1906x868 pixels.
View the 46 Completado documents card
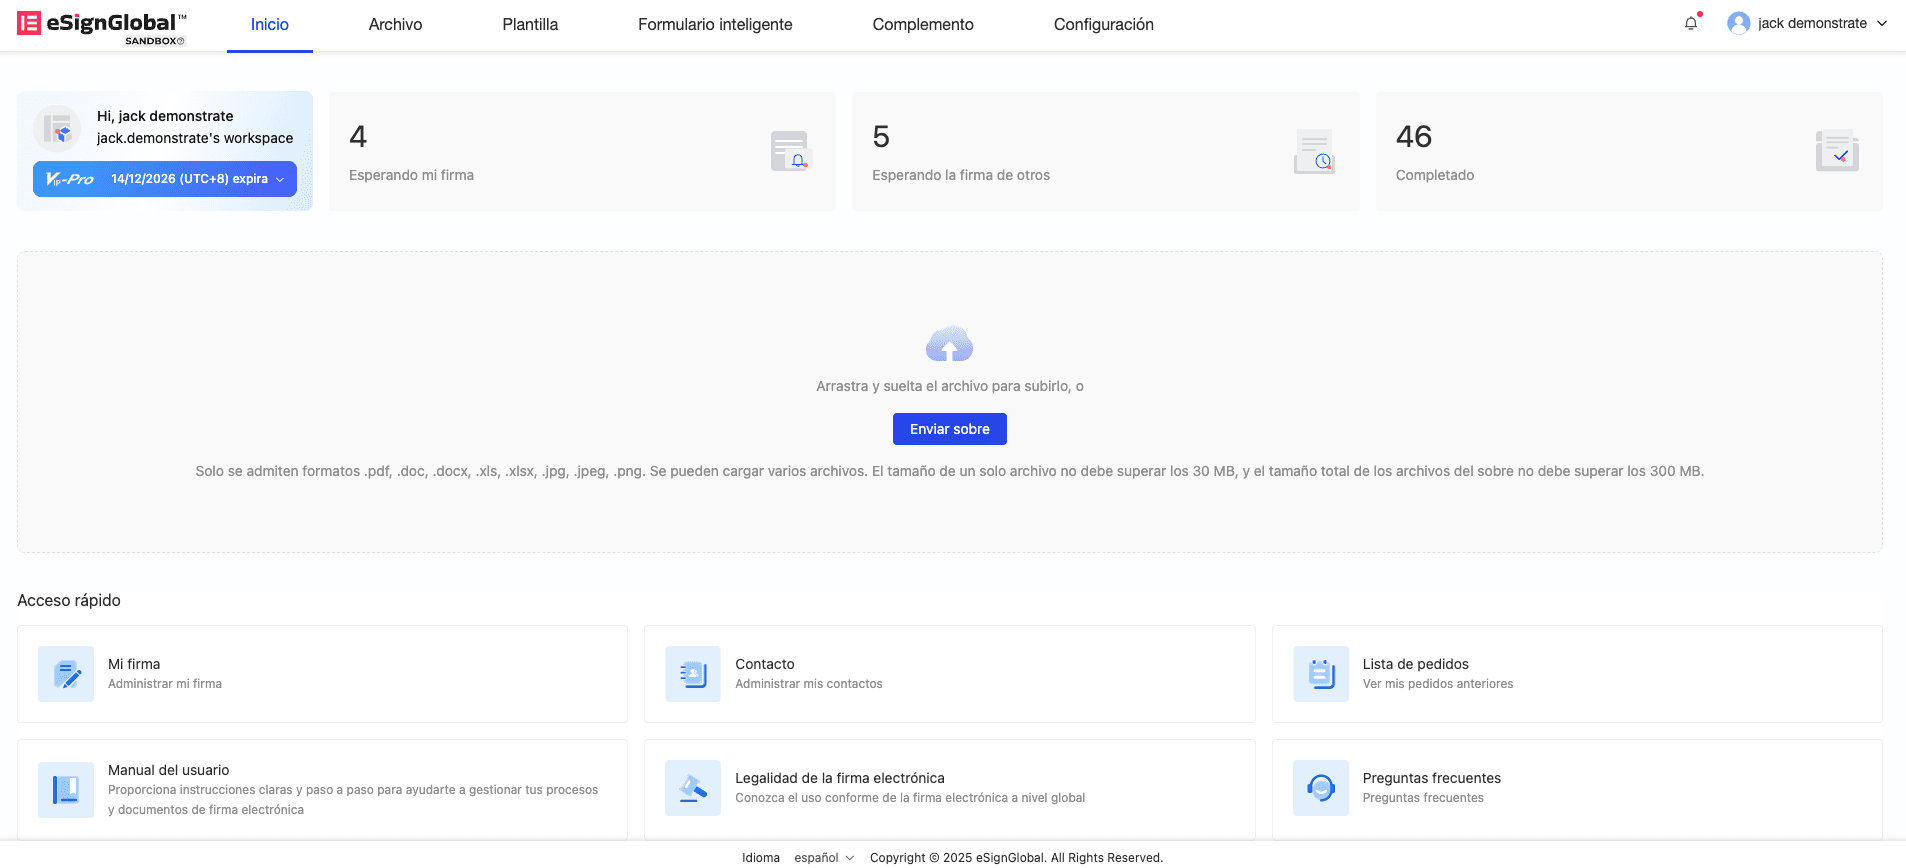(1628, 152)
